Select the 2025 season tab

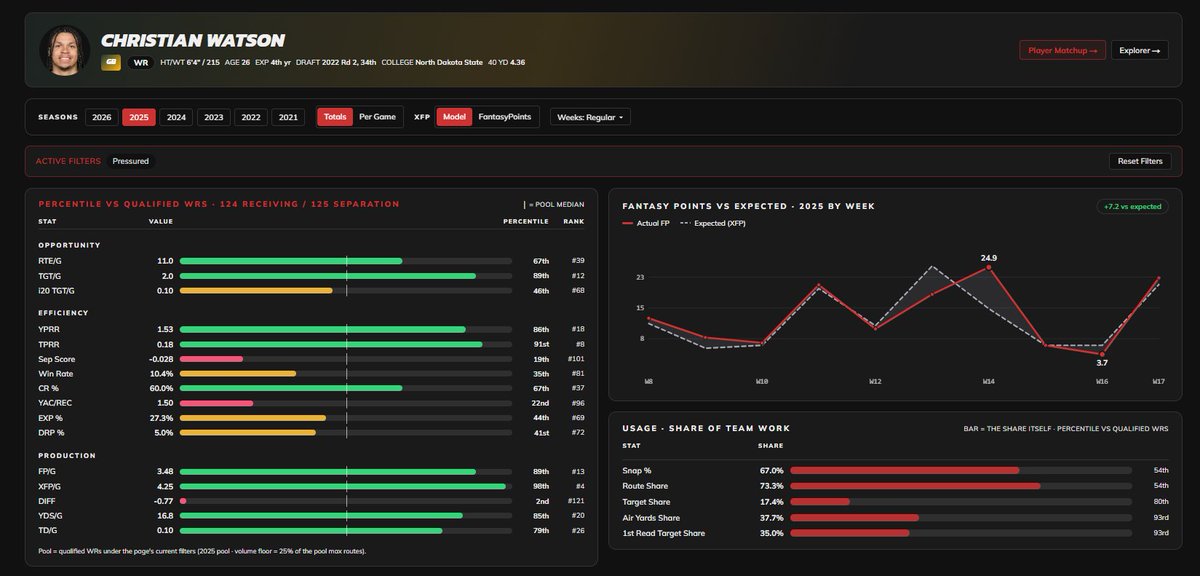coord(139,117)
